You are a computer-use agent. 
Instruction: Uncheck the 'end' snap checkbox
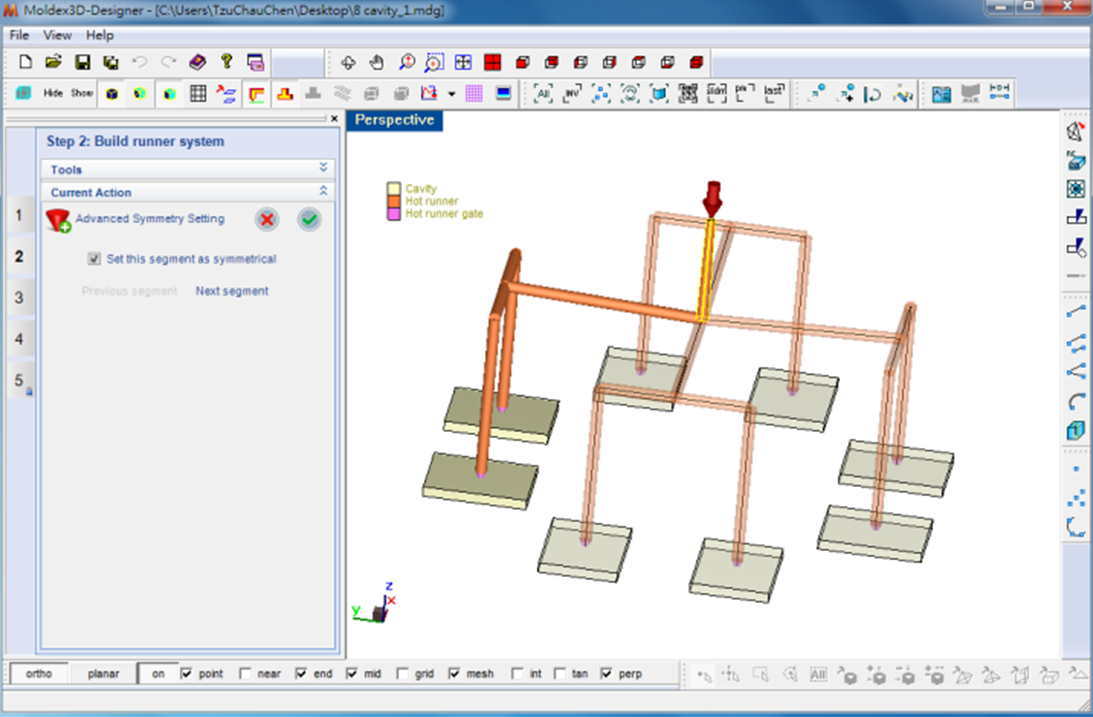300,673
